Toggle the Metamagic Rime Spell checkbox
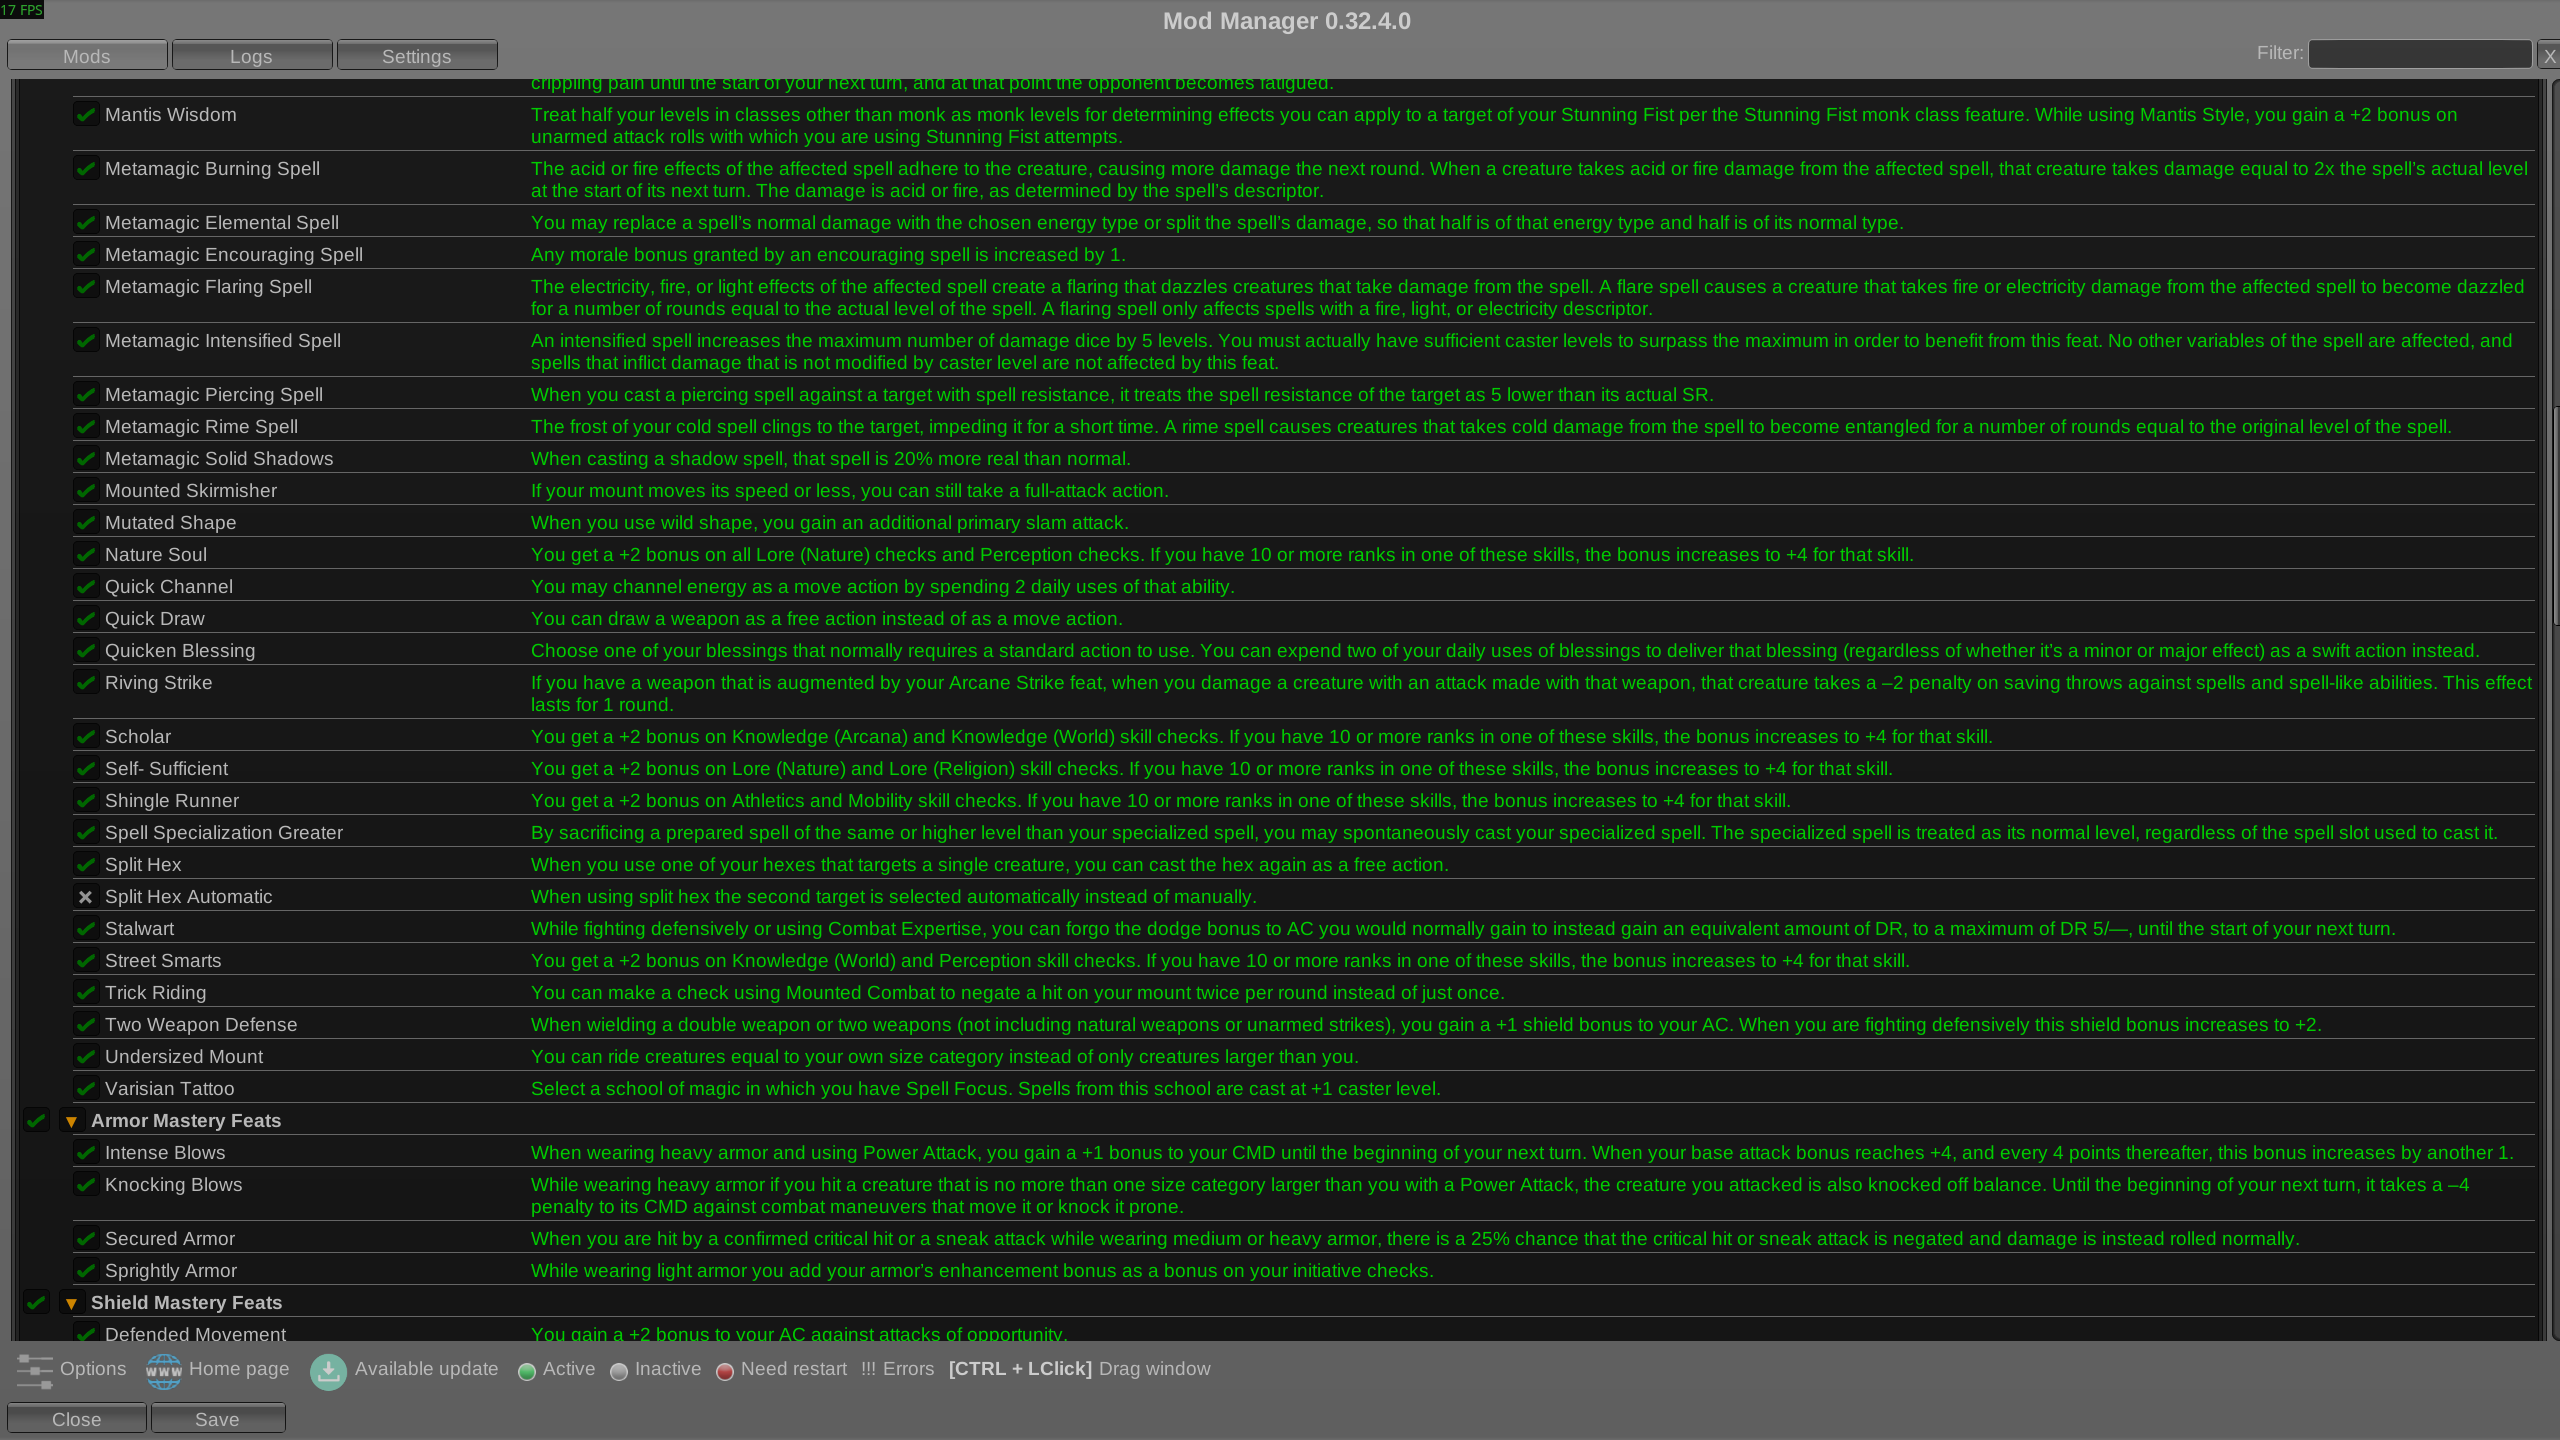Viewport: 2560px width, 1440px height. [86, 427]
